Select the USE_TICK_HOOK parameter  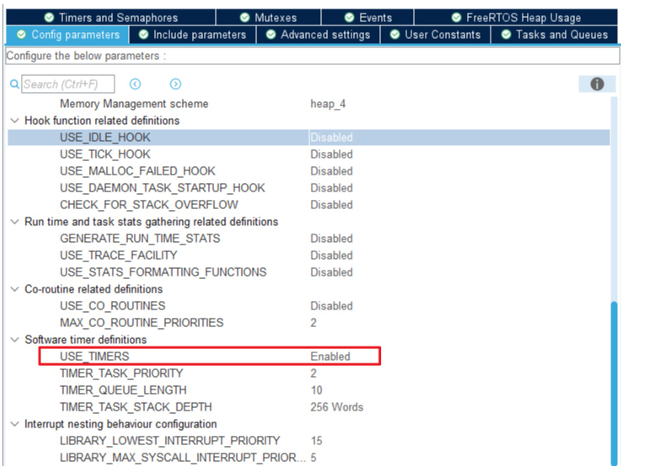pos(105,154)
